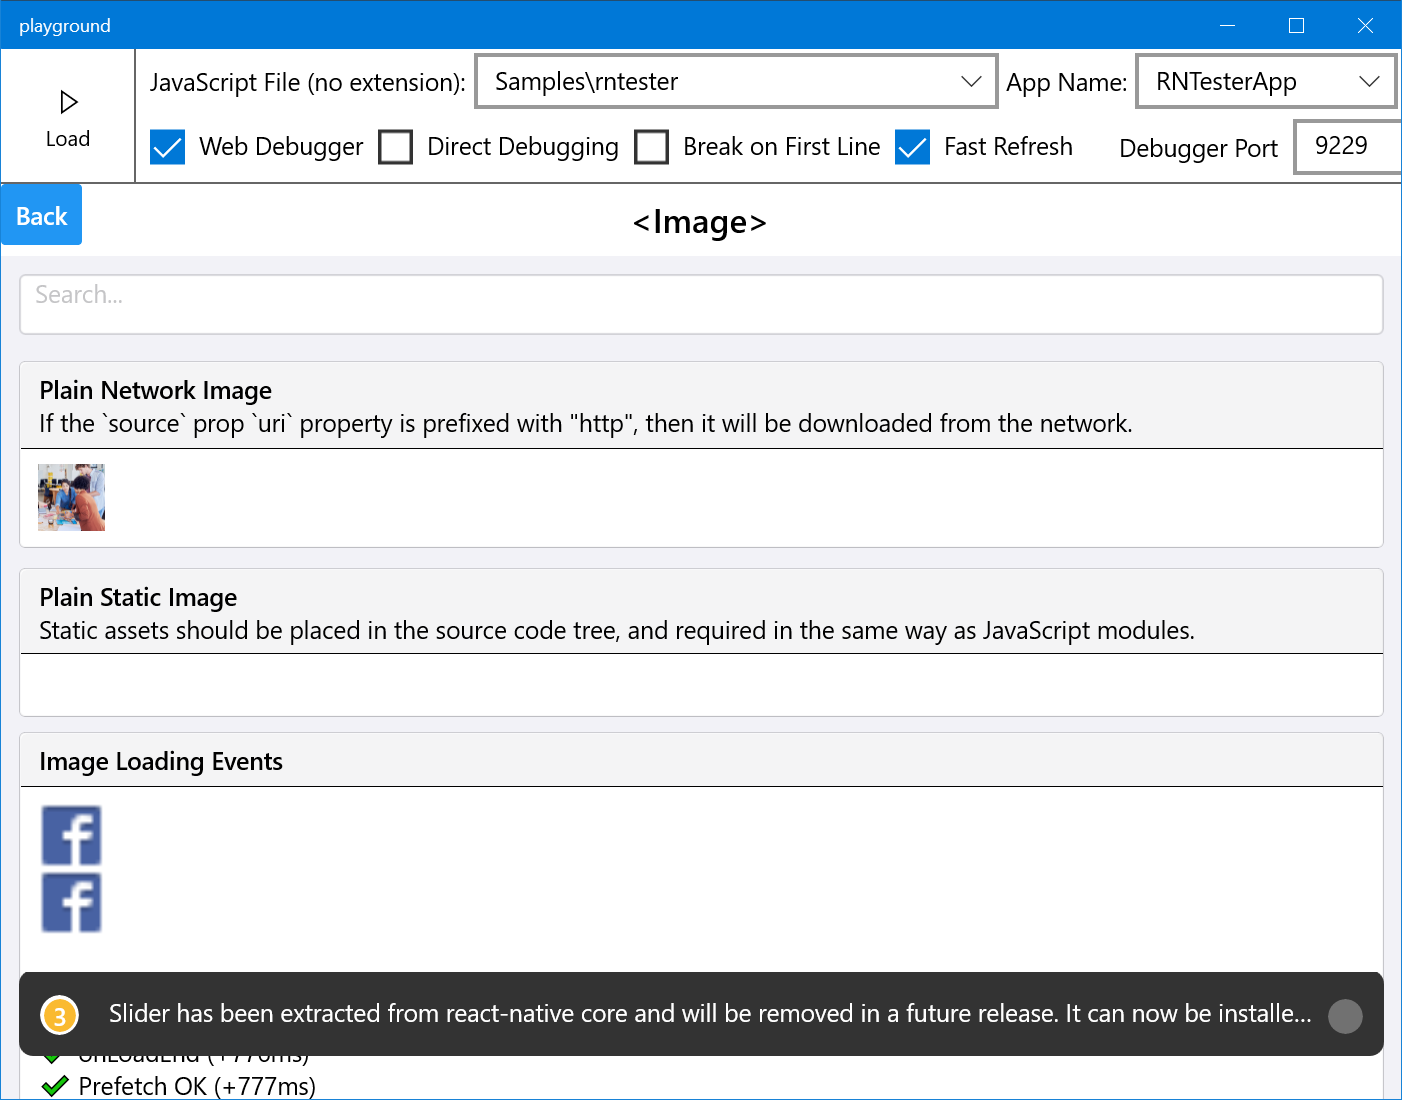Read the Slider extraction notification message
This screenshot has width=1402, height=1100.
tap(710, 1014)
